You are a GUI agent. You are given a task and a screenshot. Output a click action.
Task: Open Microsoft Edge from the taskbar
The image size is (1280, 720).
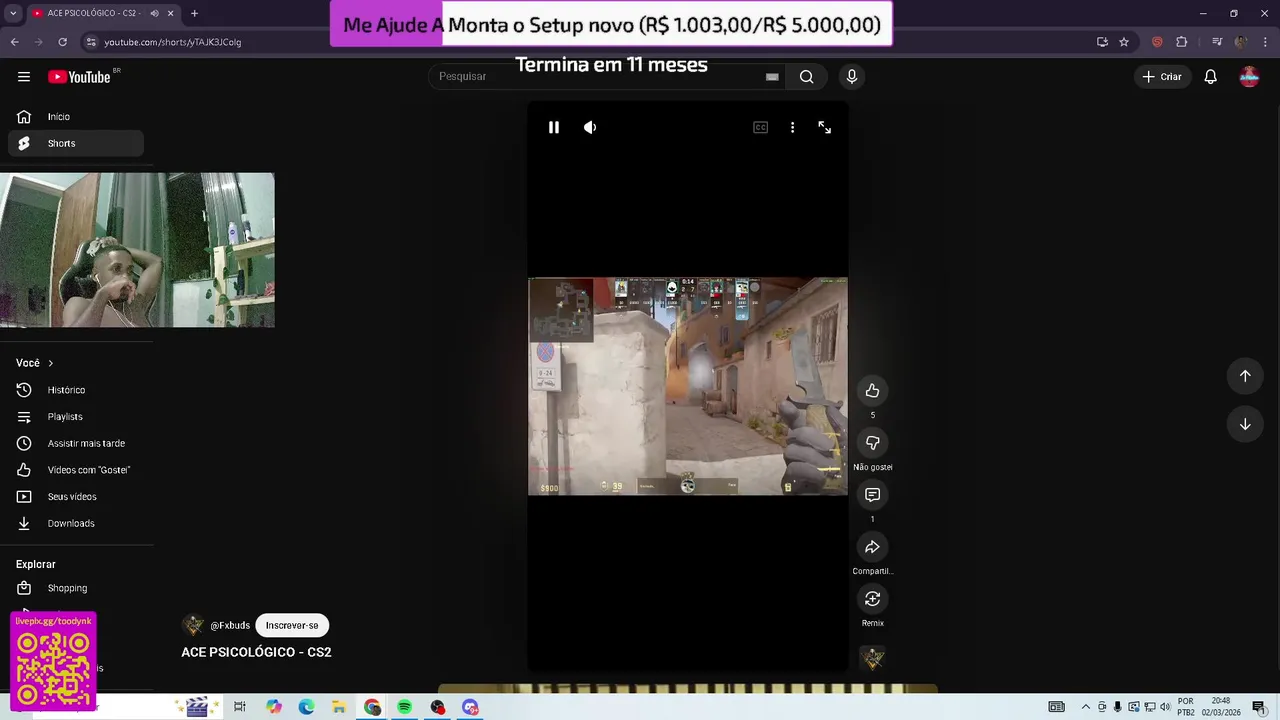tap(306, 707)
